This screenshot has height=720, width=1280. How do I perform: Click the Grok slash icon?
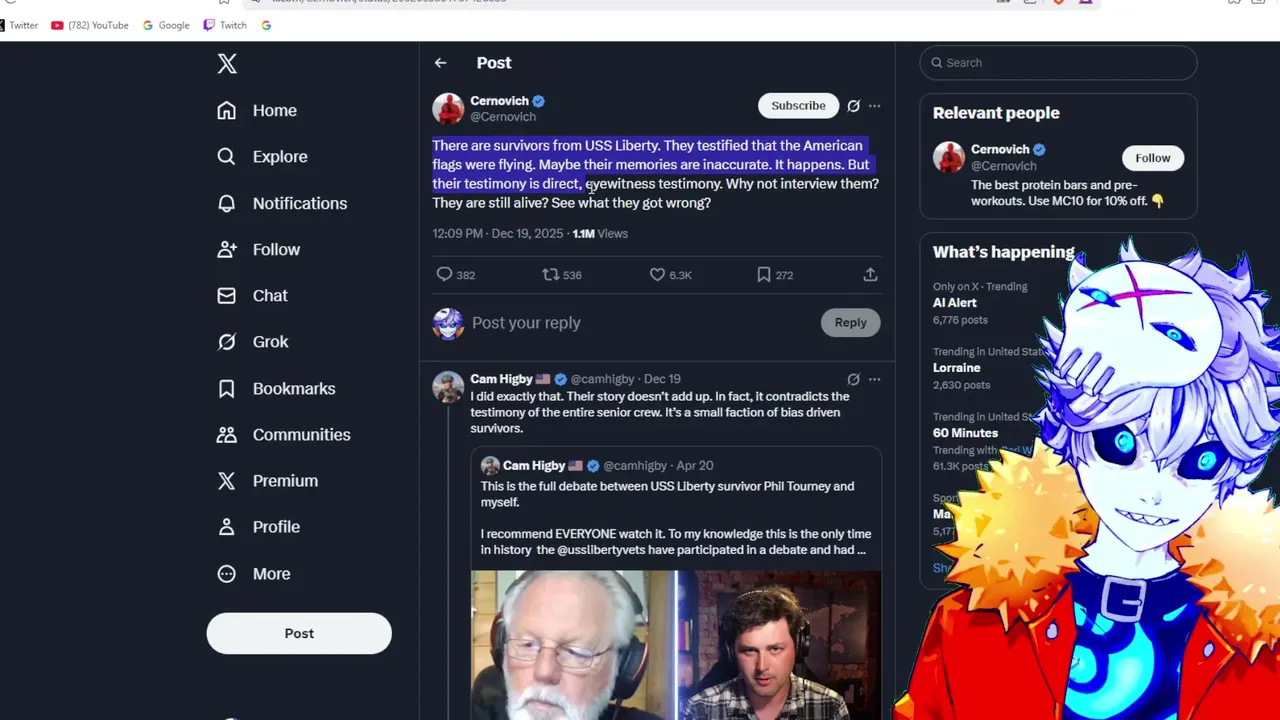tap(227, 342)
